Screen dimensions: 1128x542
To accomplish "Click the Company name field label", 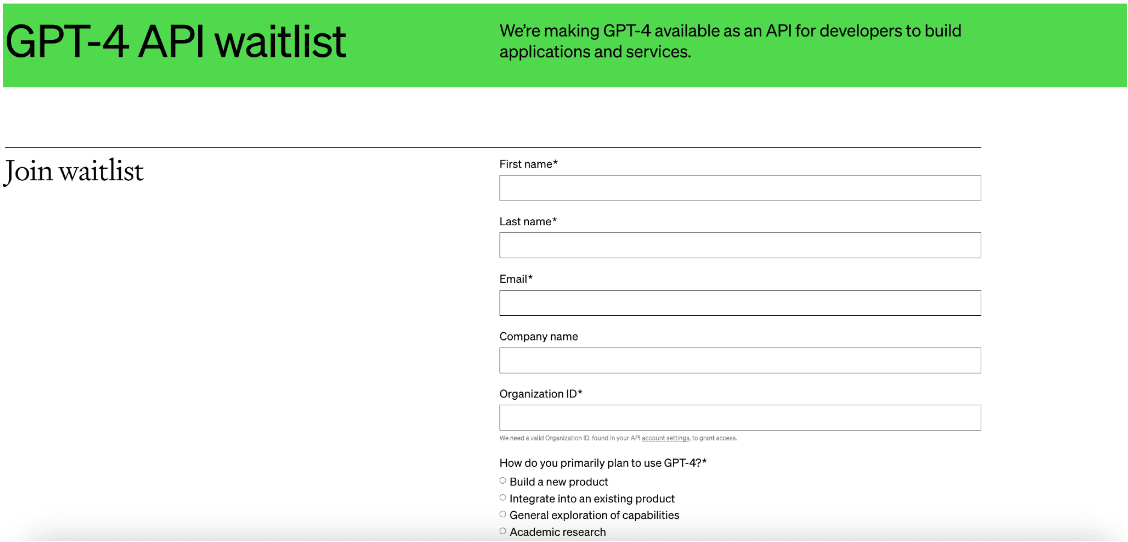I will 538,336.
